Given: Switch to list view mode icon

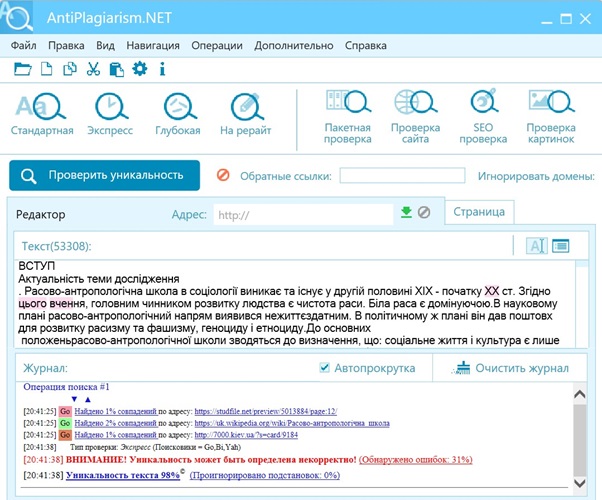Looking at the screenshot, I should coord(561,246).
